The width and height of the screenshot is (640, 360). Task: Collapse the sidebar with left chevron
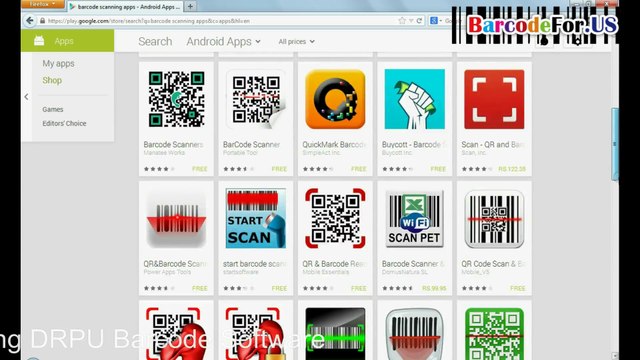tap(27, 97)
